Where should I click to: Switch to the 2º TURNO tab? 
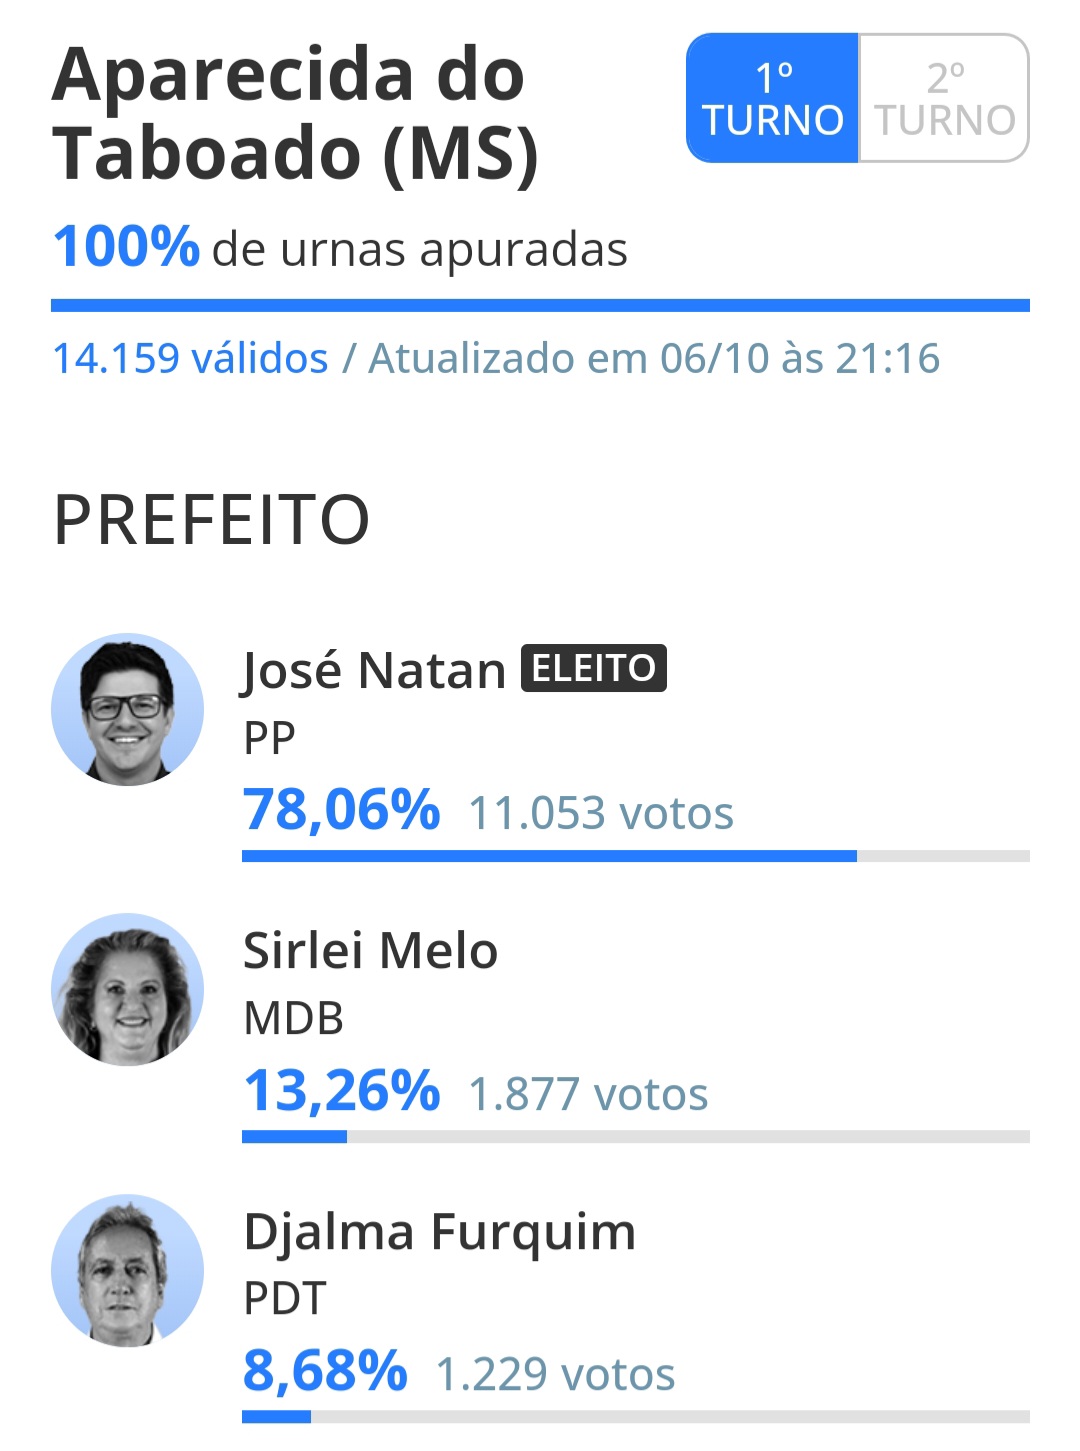tap(944, 98)
